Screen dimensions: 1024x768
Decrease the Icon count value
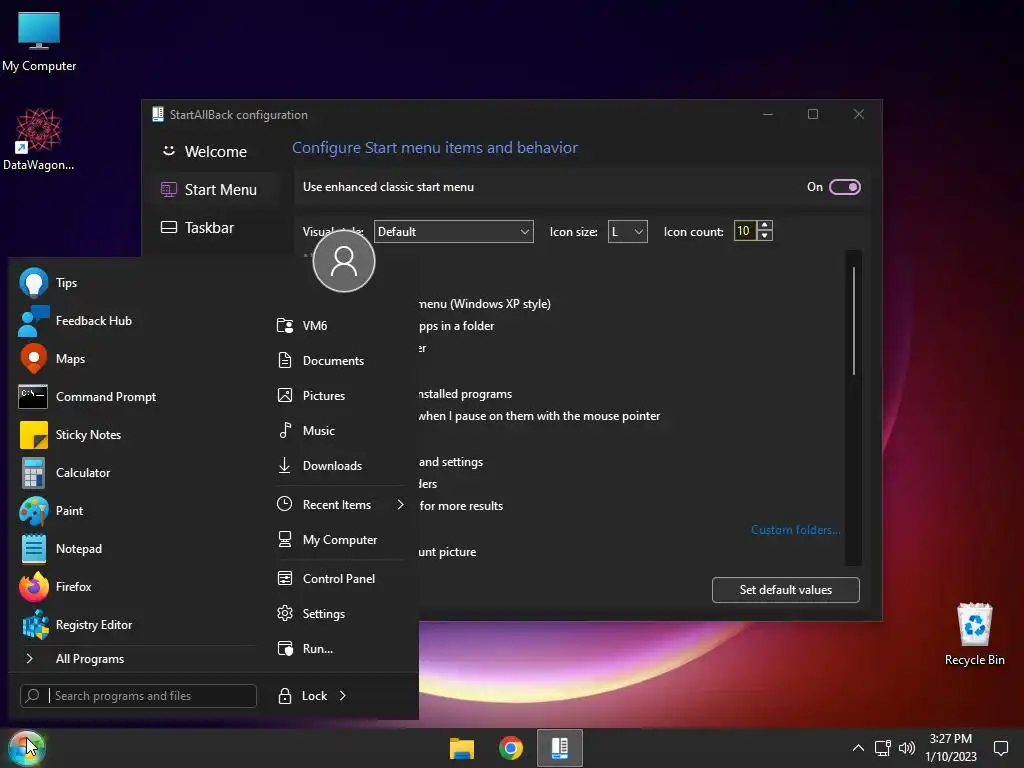(x=764, y=236)
